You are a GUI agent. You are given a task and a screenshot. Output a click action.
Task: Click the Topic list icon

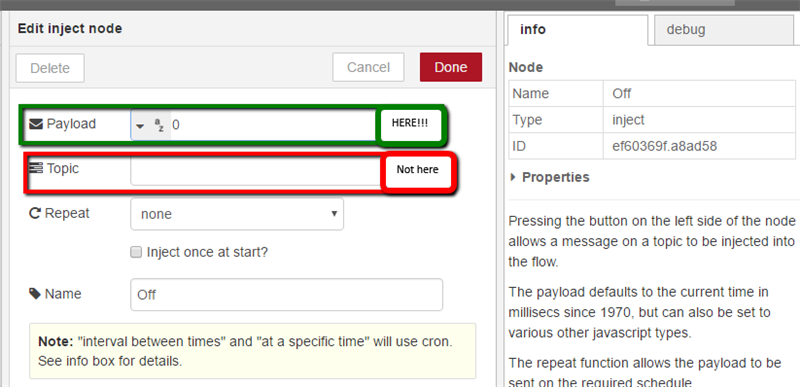36,168
